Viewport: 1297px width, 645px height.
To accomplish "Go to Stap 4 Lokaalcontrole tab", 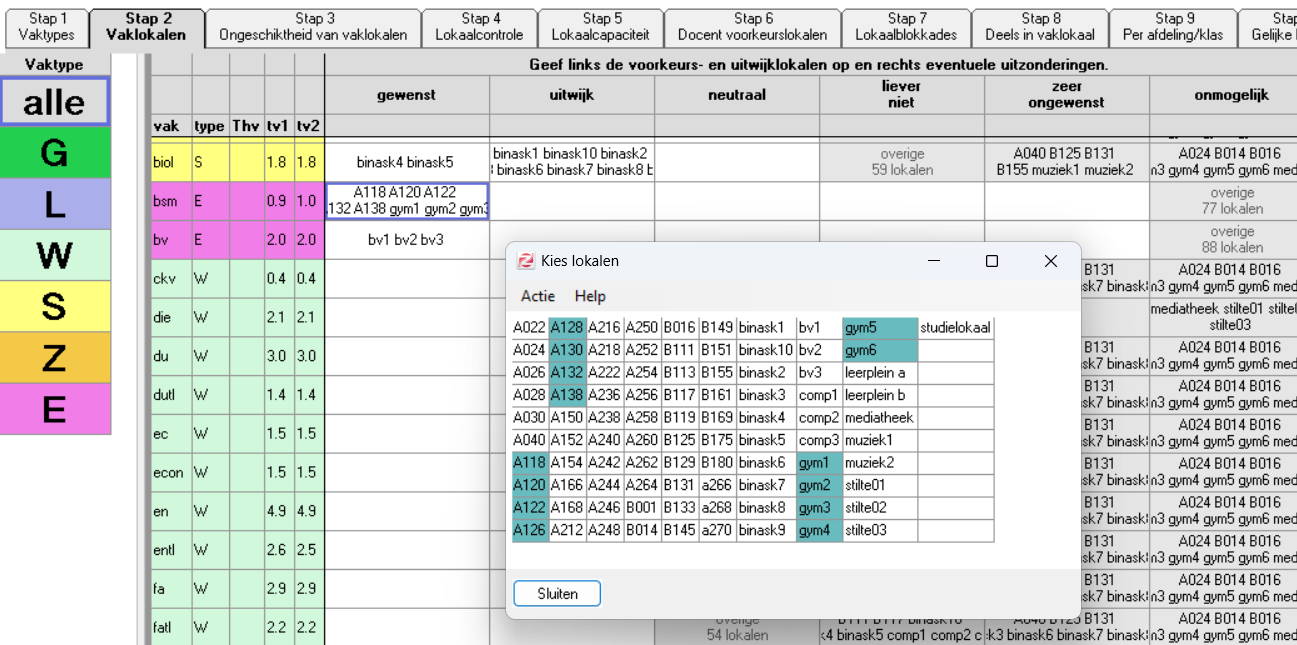I will 479,27.
